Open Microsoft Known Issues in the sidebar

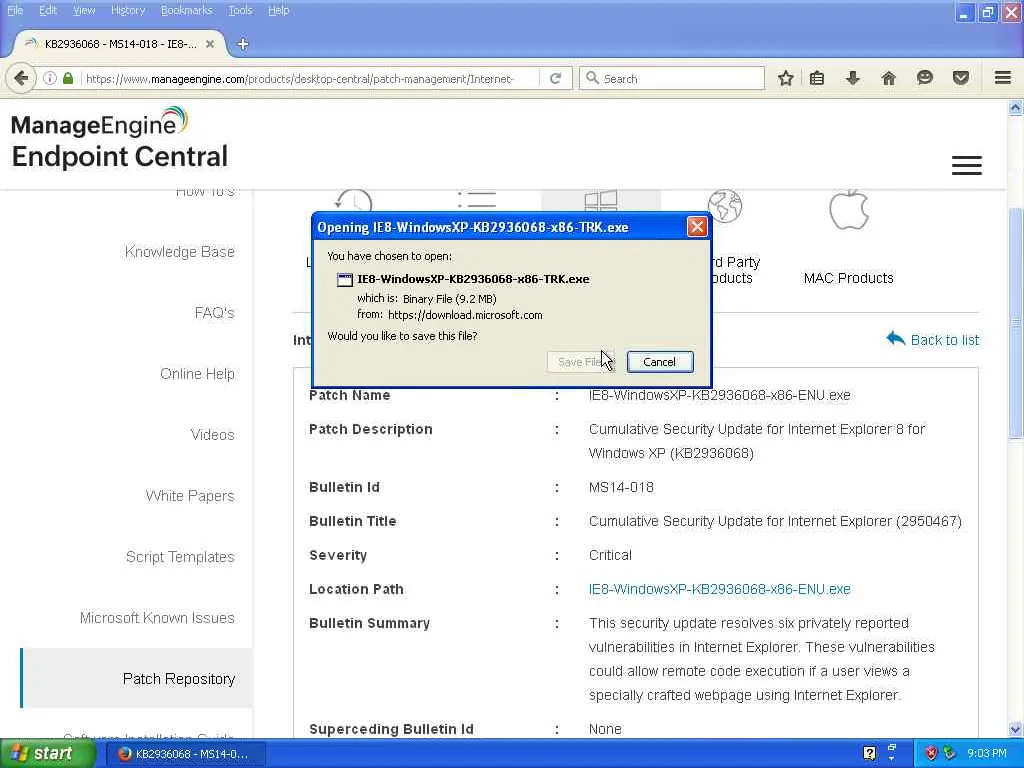(x=157, y=618)
